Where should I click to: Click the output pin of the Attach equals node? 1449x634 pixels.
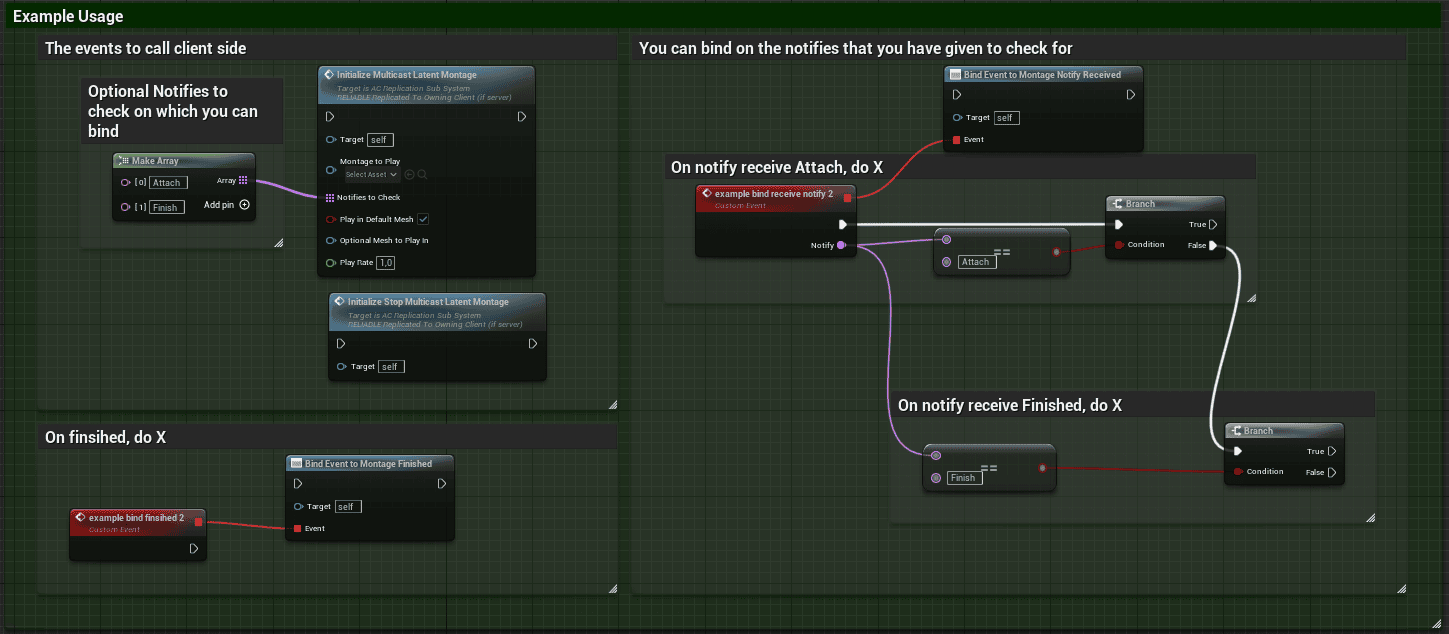coord(1055,252)
